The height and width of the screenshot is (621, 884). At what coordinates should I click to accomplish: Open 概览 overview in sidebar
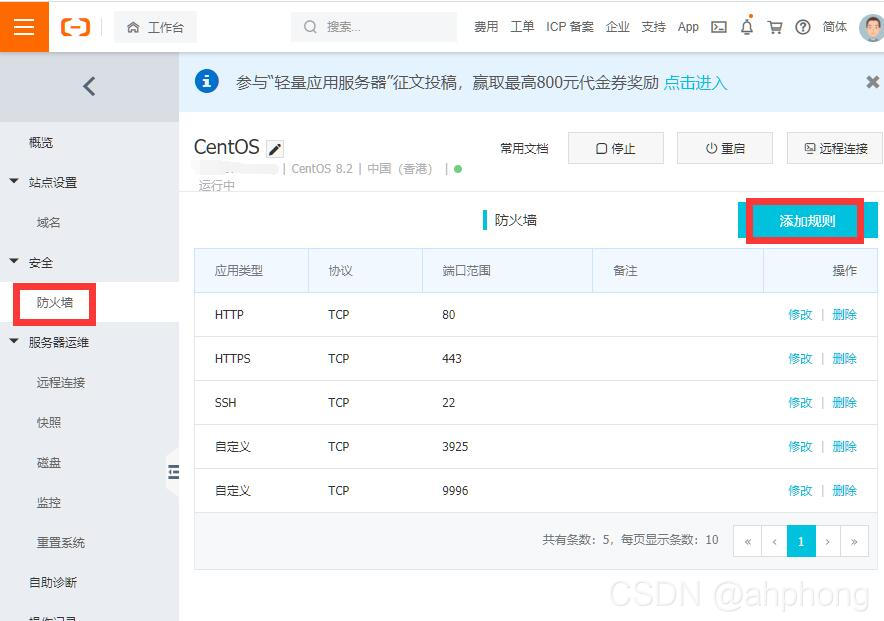pos(41,143)
